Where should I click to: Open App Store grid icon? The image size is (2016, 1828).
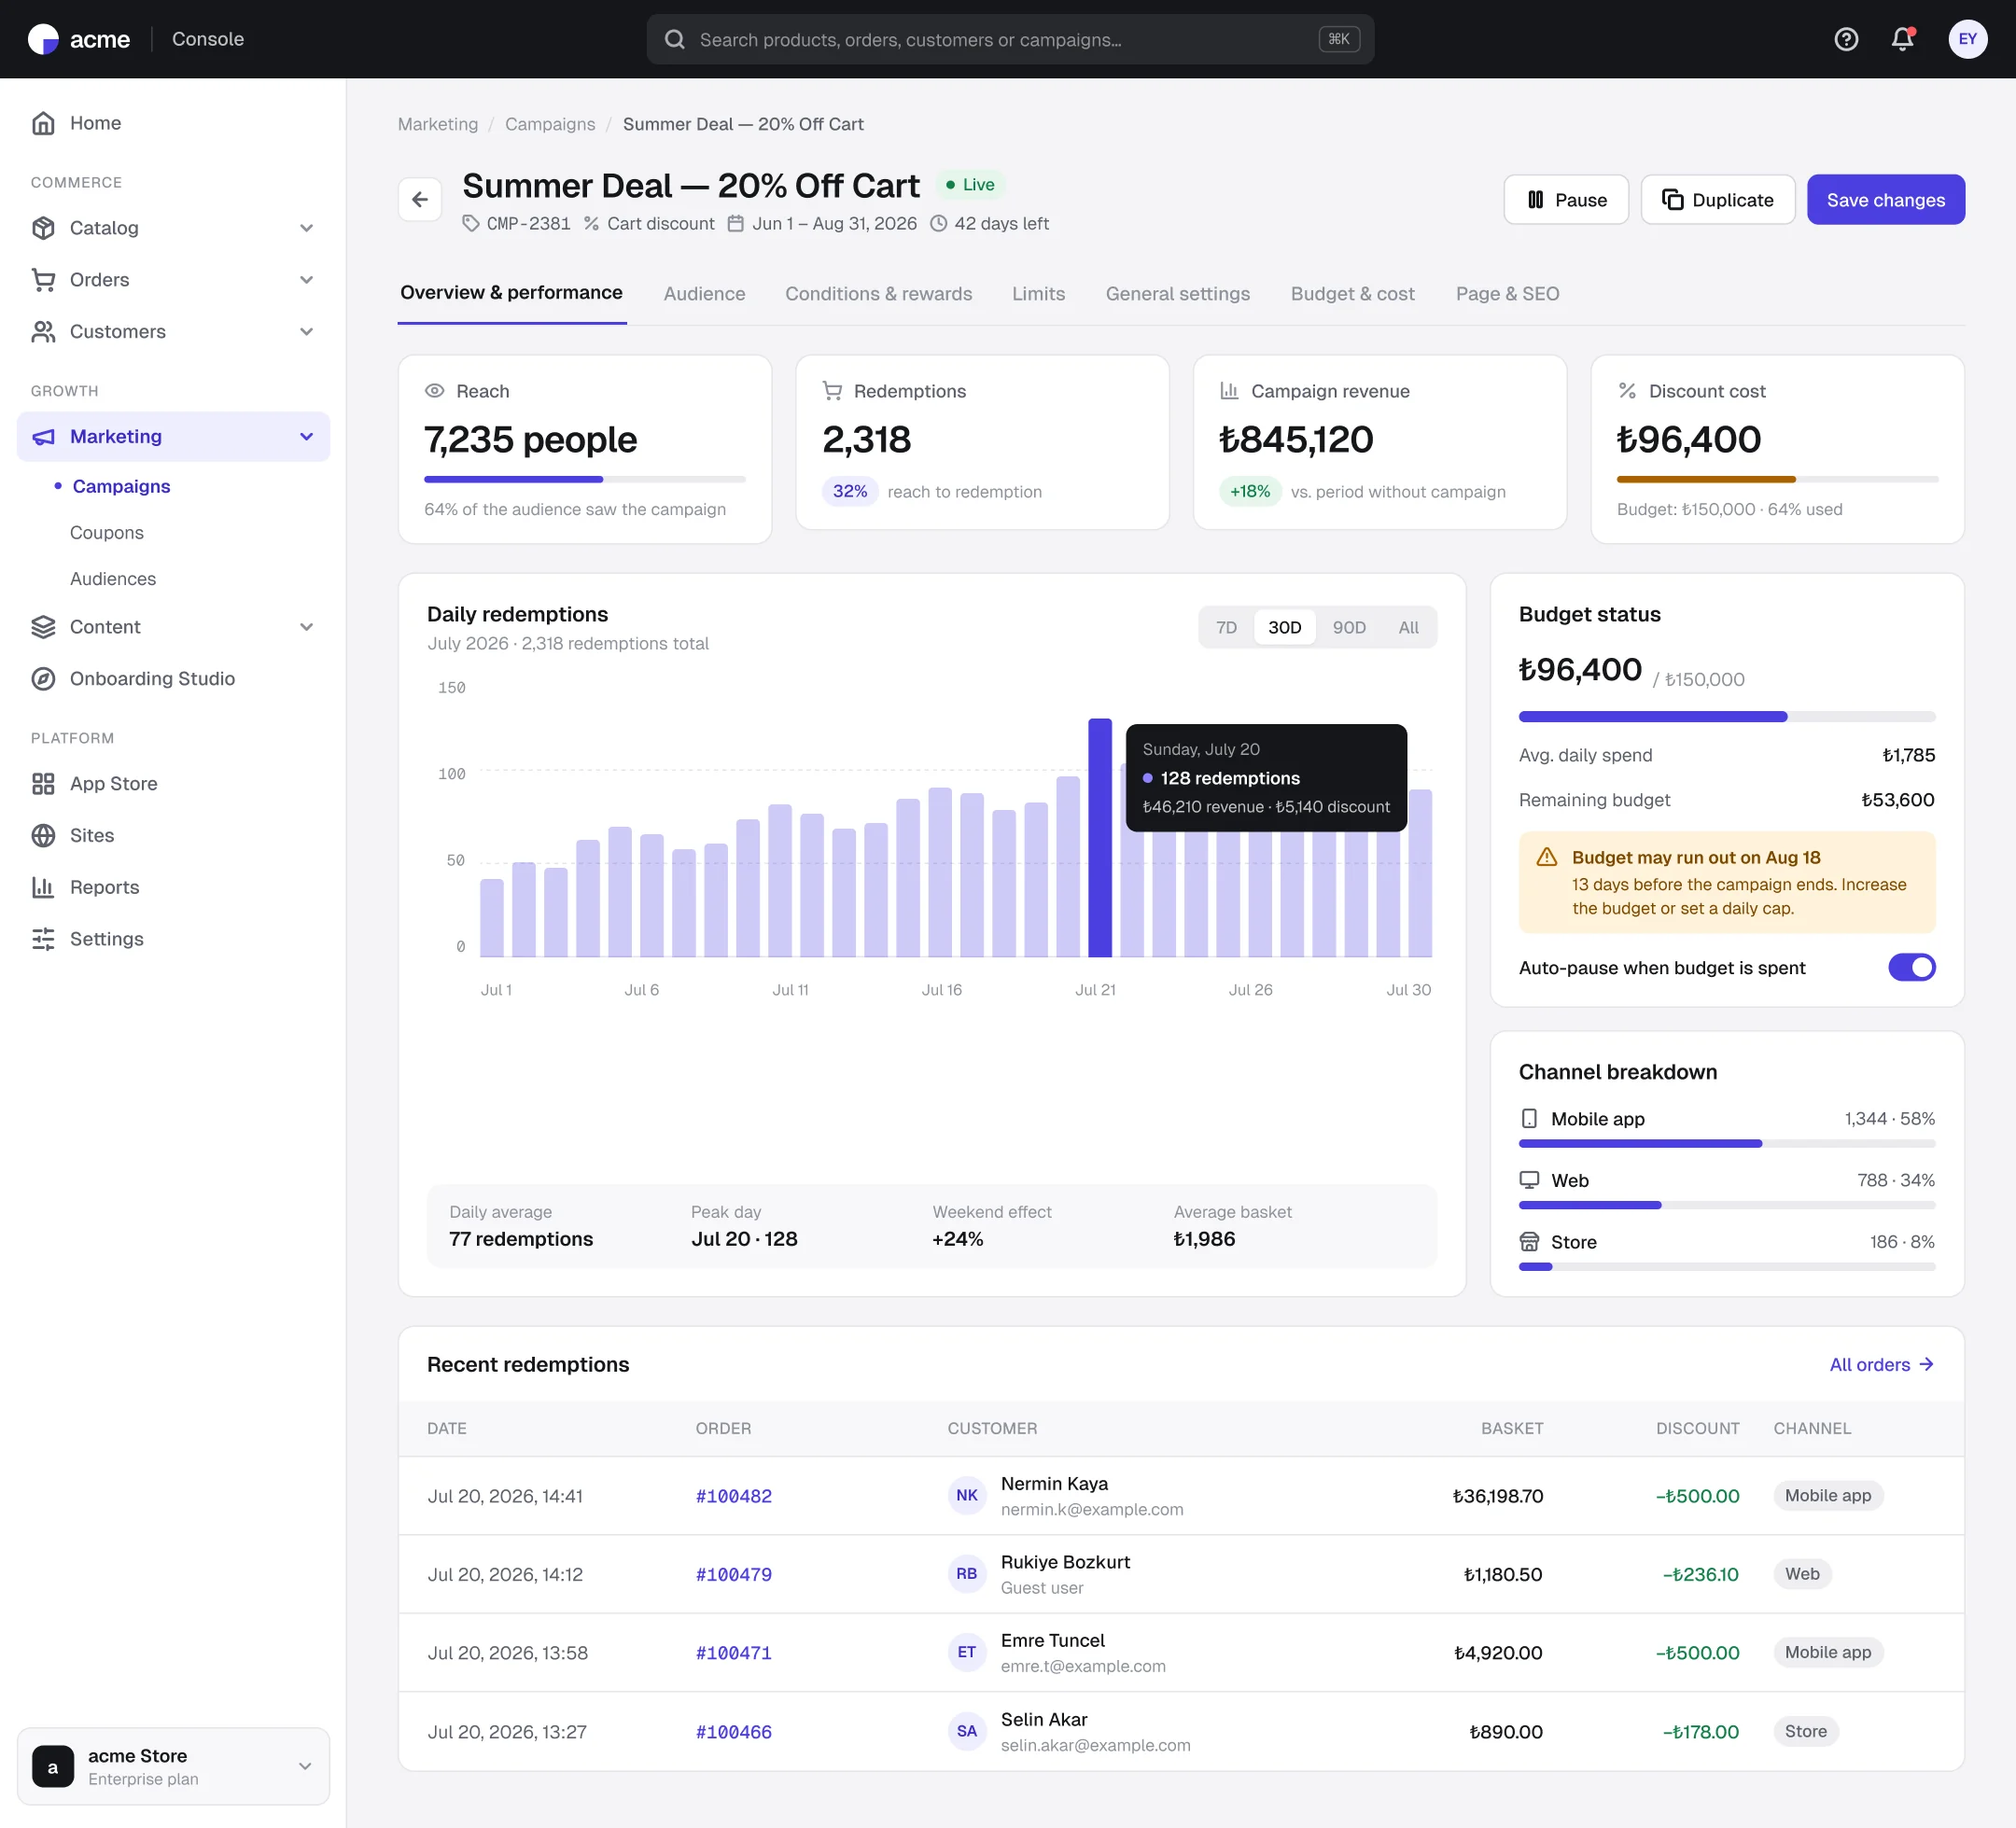(x=43, y=784)
